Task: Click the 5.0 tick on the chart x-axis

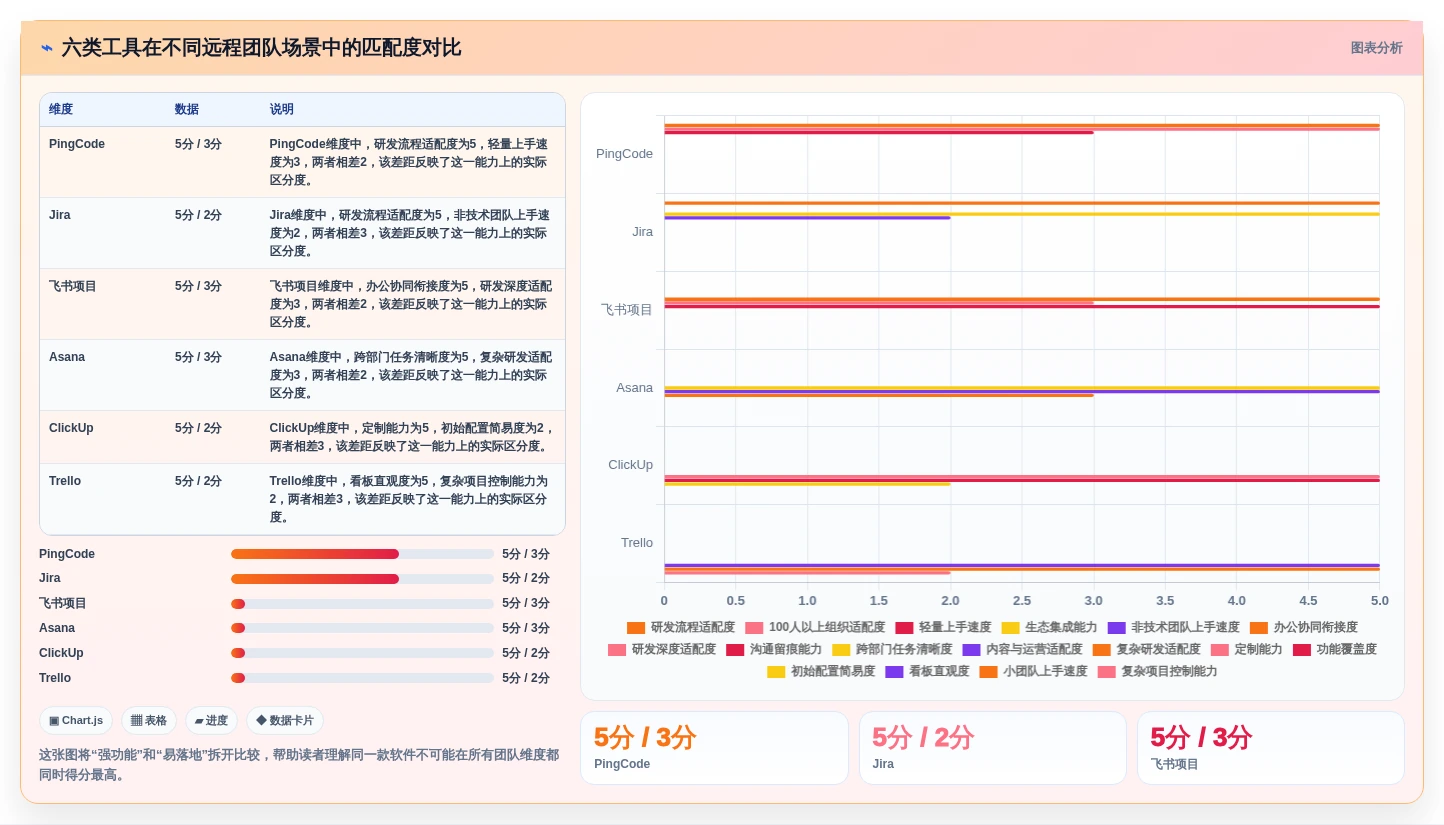Action: tap(1380, 601)
